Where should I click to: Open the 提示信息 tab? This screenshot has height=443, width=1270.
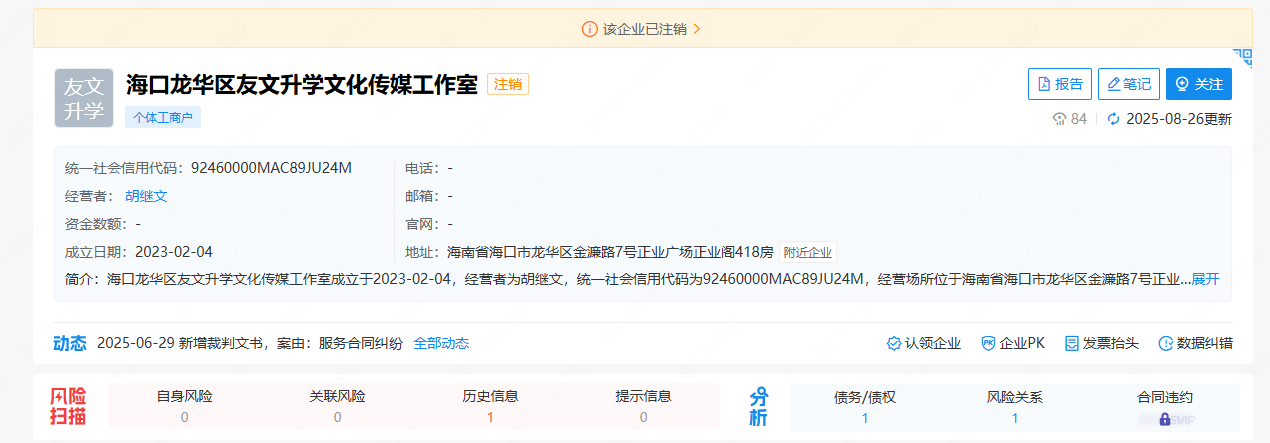coord(643,407)
